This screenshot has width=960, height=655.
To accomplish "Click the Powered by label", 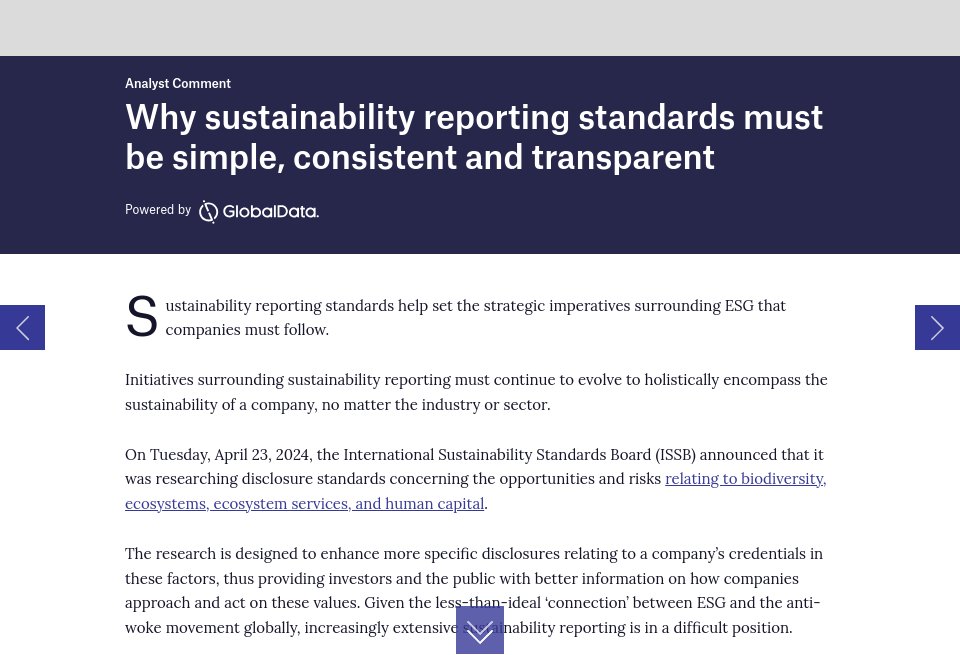I will (x=158, y=209).
